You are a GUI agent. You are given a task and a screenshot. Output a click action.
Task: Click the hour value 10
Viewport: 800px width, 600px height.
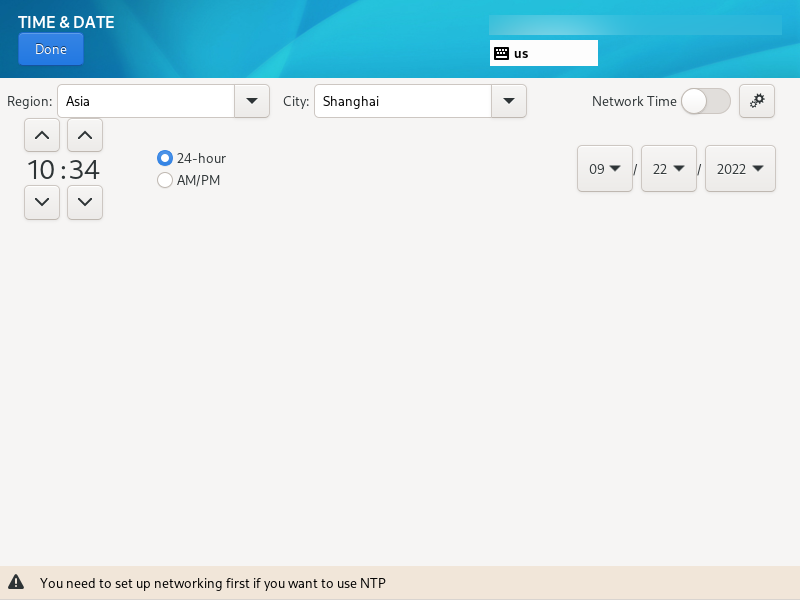pos(41,170)
